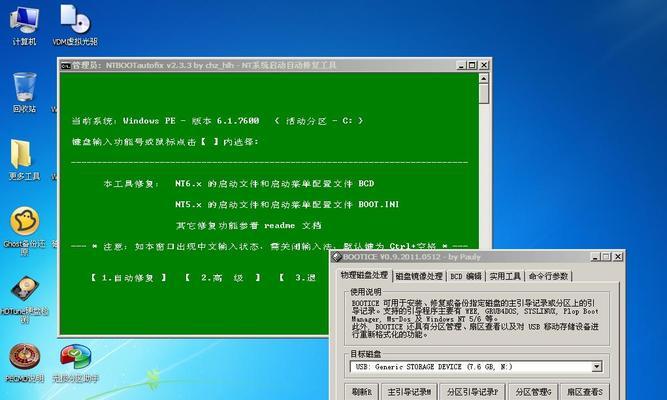The width and height of the screenshot is (667, 400).
Task: Click the console scrollbar up arrow
Action: [484, 78]
